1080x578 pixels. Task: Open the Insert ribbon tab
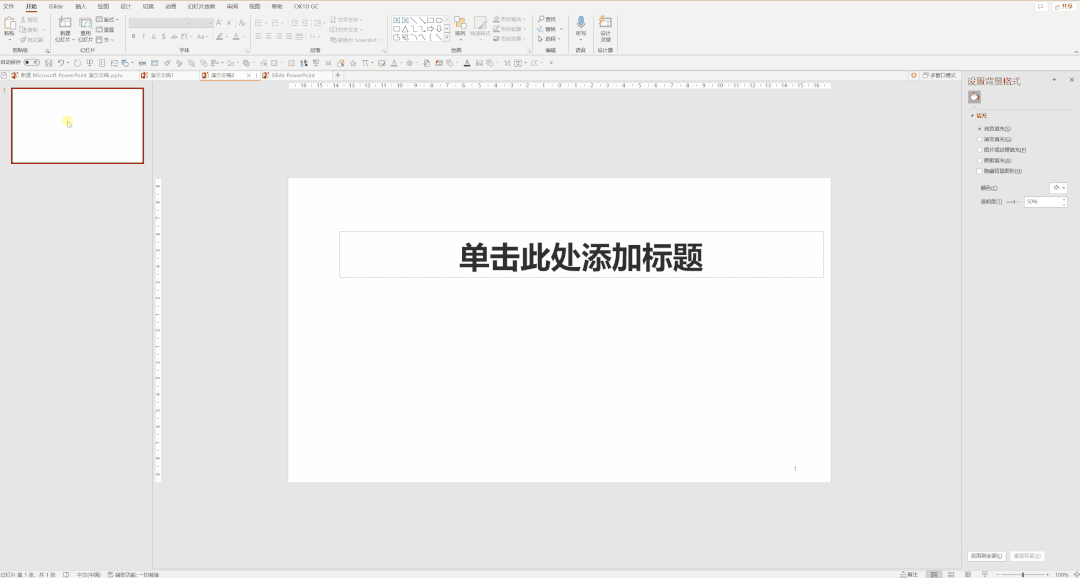(x=81, y=6)
